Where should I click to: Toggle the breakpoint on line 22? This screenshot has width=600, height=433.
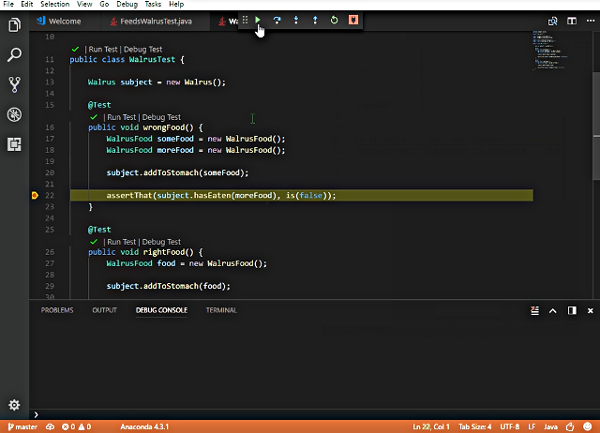coord(35,195)
